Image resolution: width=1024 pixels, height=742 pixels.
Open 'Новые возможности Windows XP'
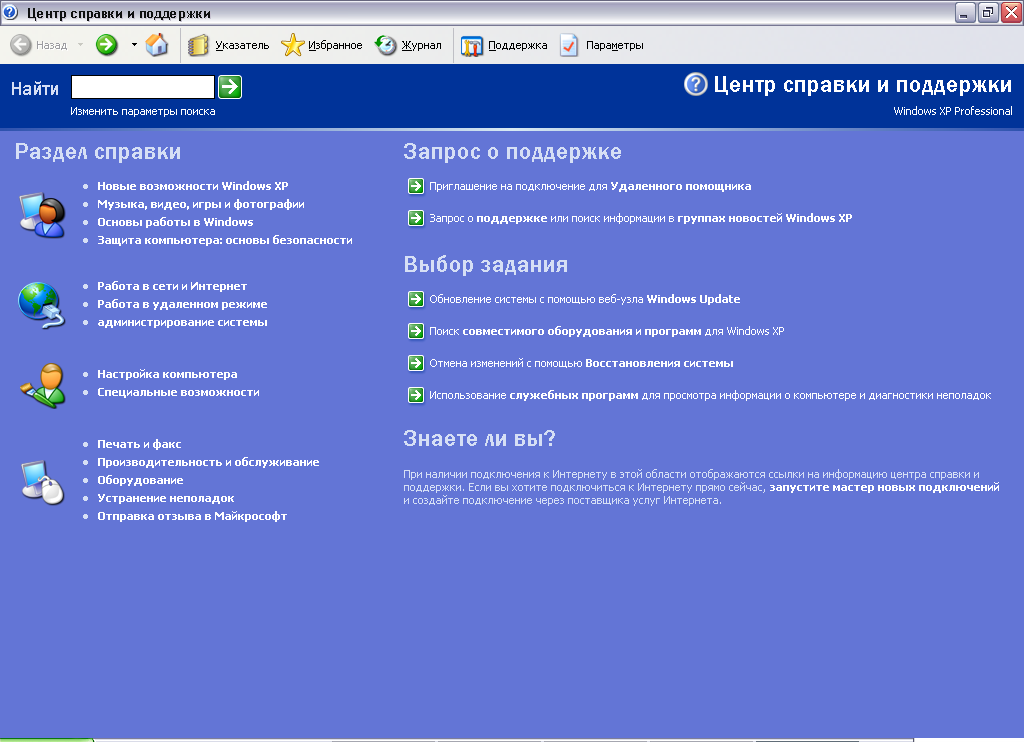tap(193, 186)
